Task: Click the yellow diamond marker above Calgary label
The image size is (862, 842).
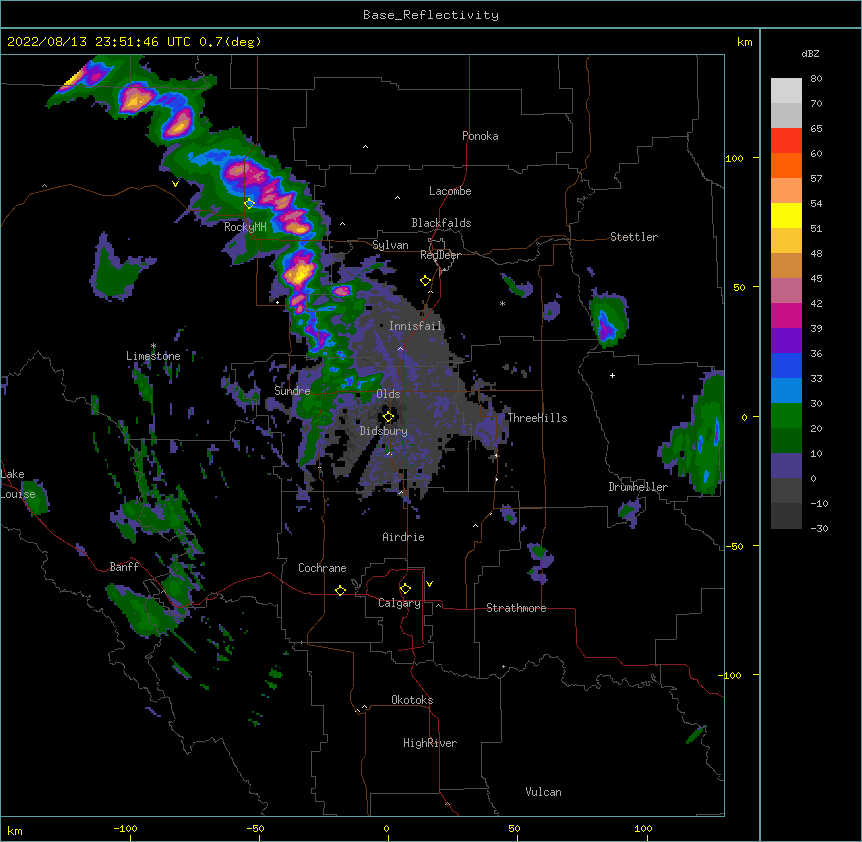Action: tap(405, 589)
